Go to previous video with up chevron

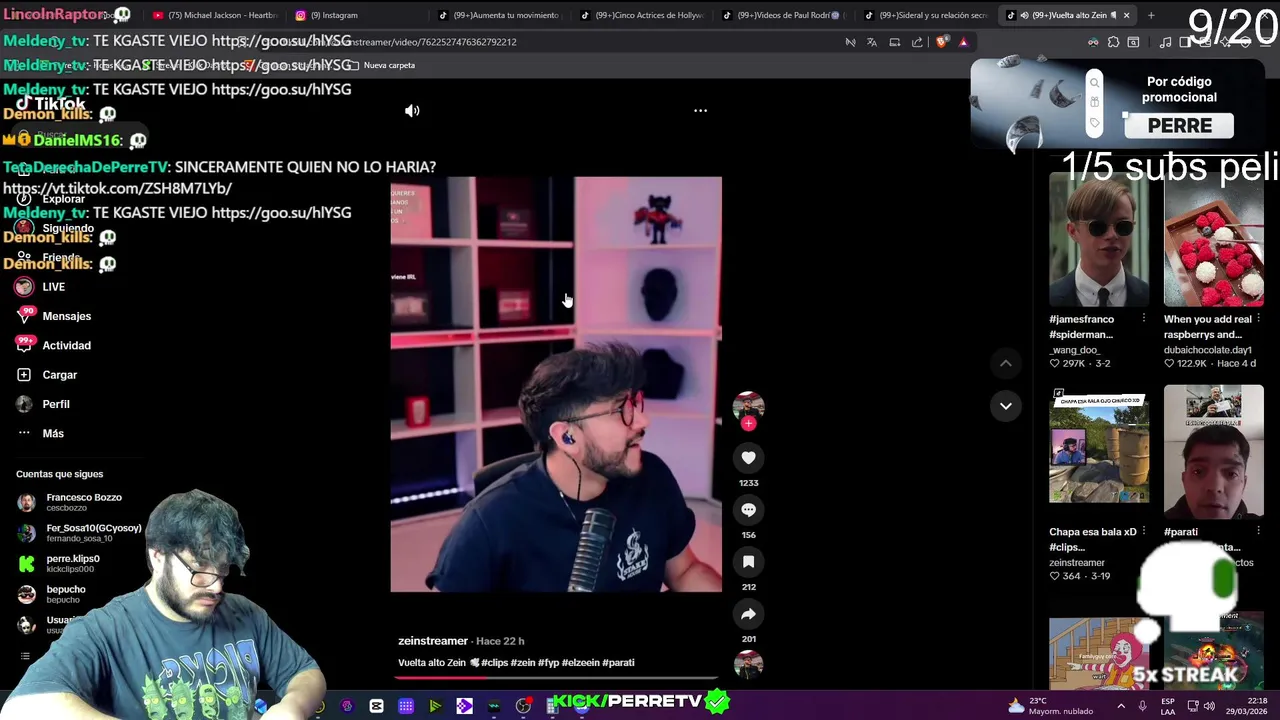click(x=1005, y=364)
